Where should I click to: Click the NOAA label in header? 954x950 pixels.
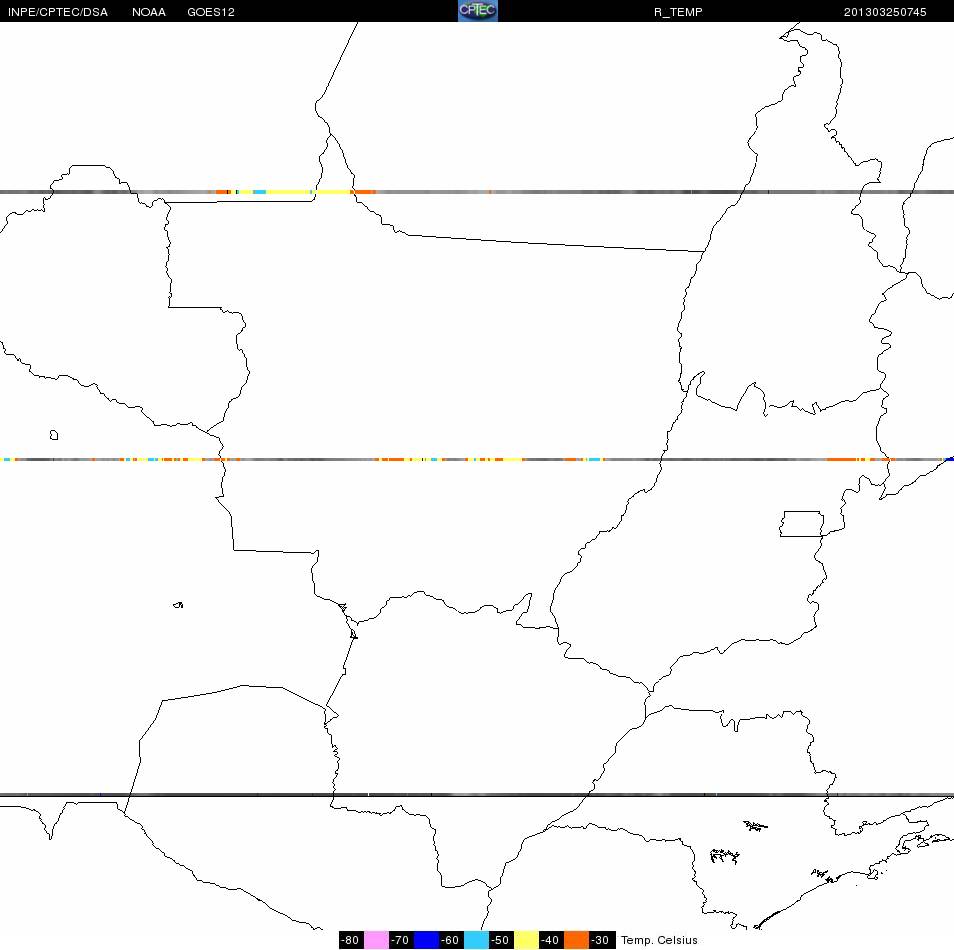click(x=148, y=12)
